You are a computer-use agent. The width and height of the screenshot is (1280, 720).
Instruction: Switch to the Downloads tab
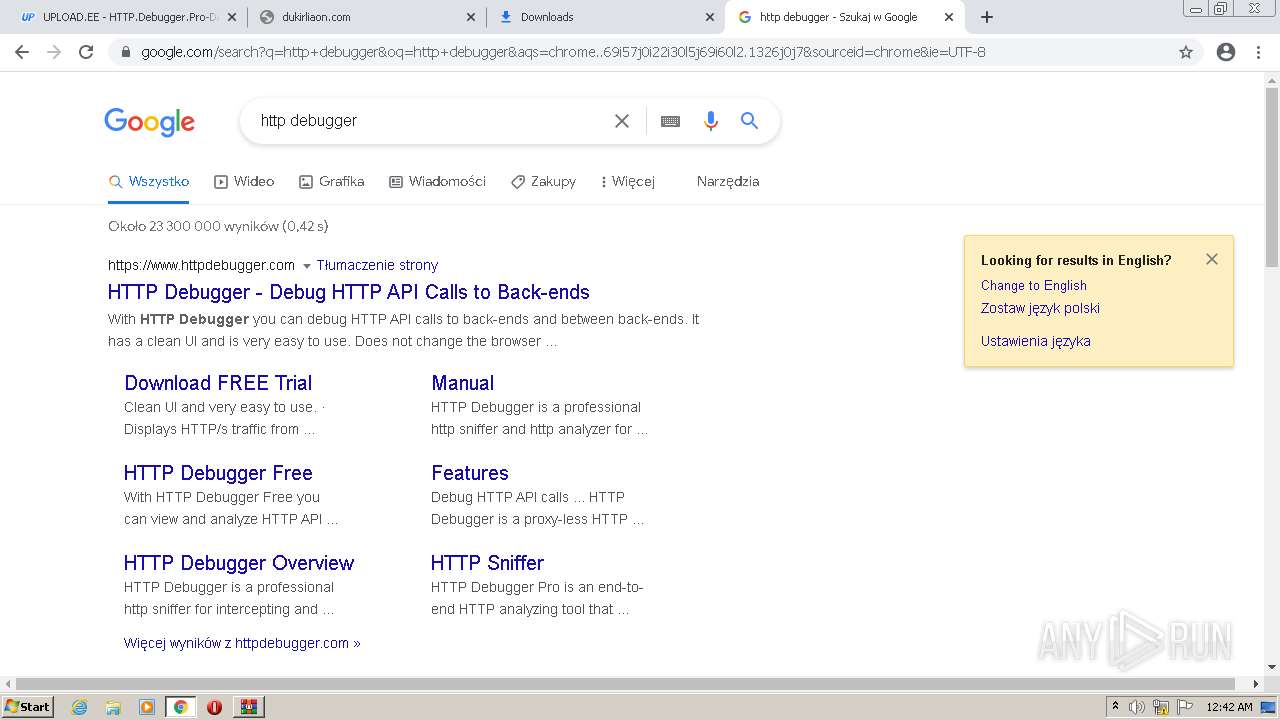tap(607, 17)
